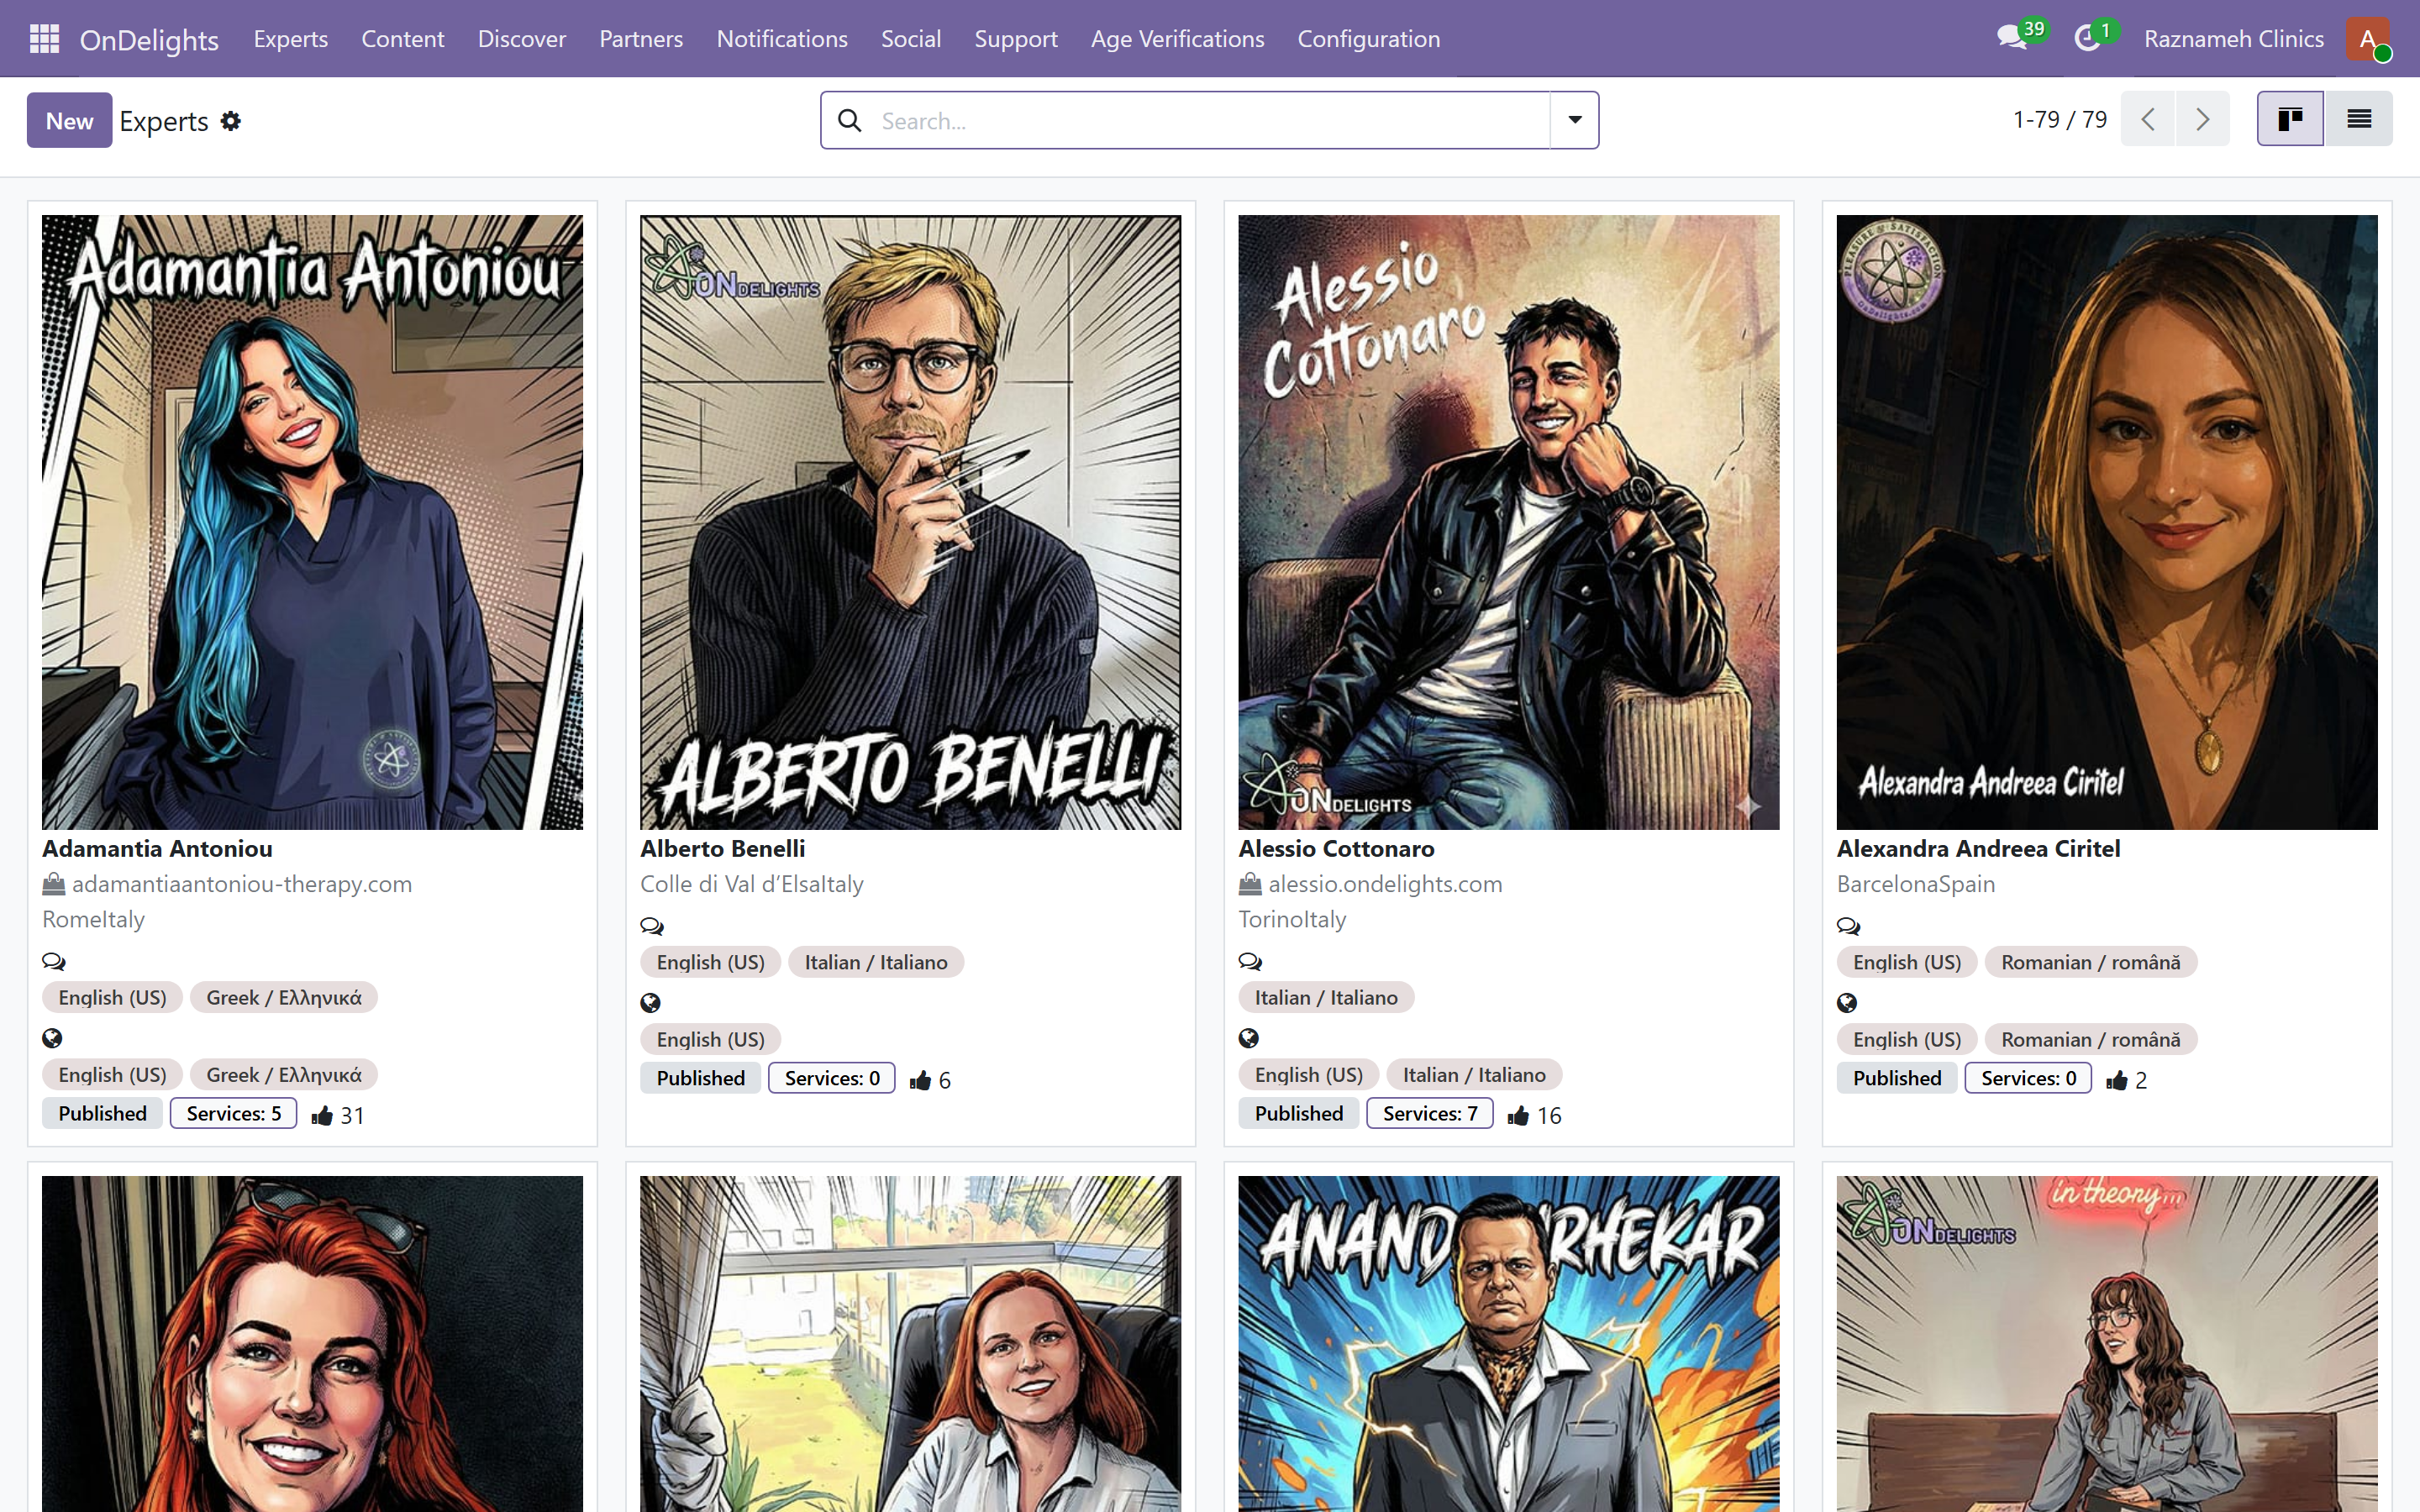The image size is (2420, 1512).
Task: Go to the next page arrow
Action: point(2203,119)
